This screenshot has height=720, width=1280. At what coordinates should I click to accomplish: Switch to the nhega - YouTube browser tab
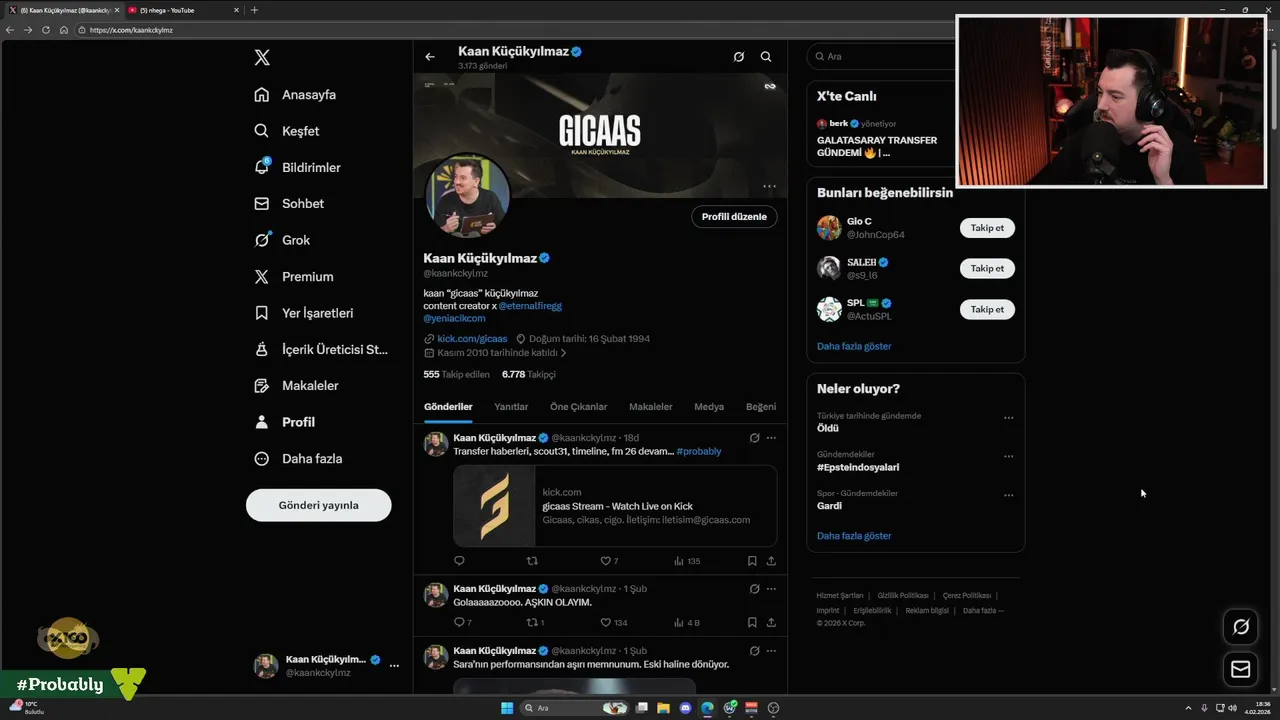[183, 10]
